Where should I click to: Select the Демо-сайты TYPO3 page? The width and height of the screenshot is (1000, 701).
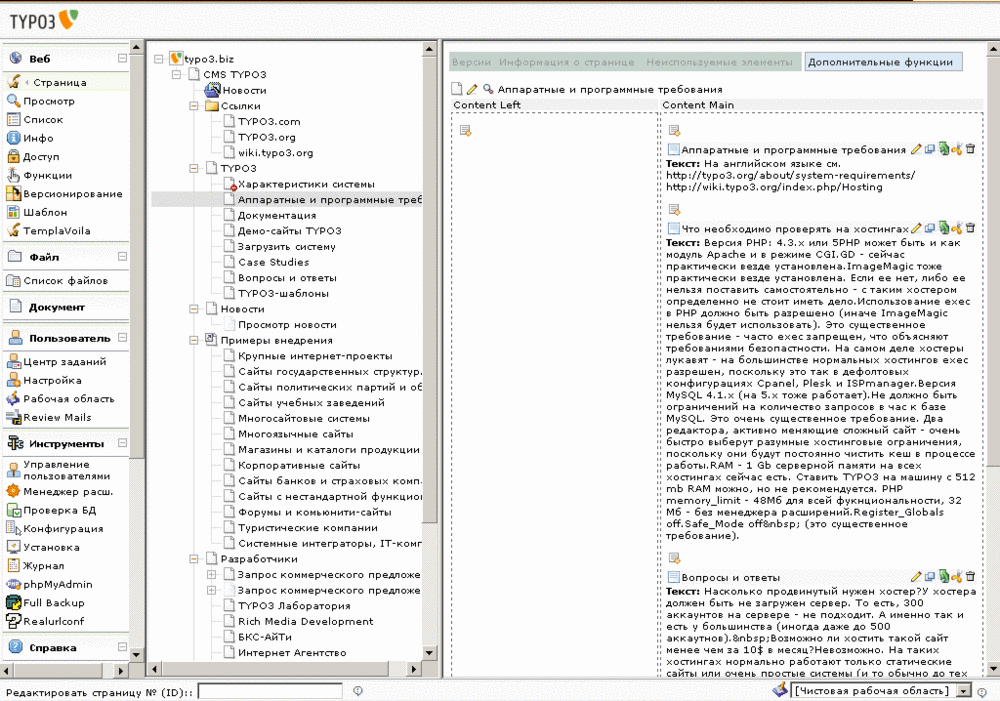tap(290, 231)
